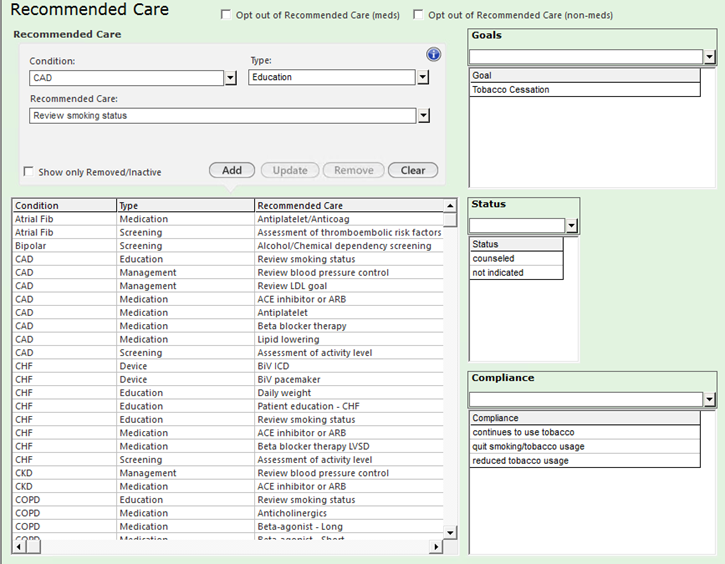Viewport: 725px width, 564px height.
Task: Select CAD Education Review smoking status row
Action: click(x=228, y=259)
